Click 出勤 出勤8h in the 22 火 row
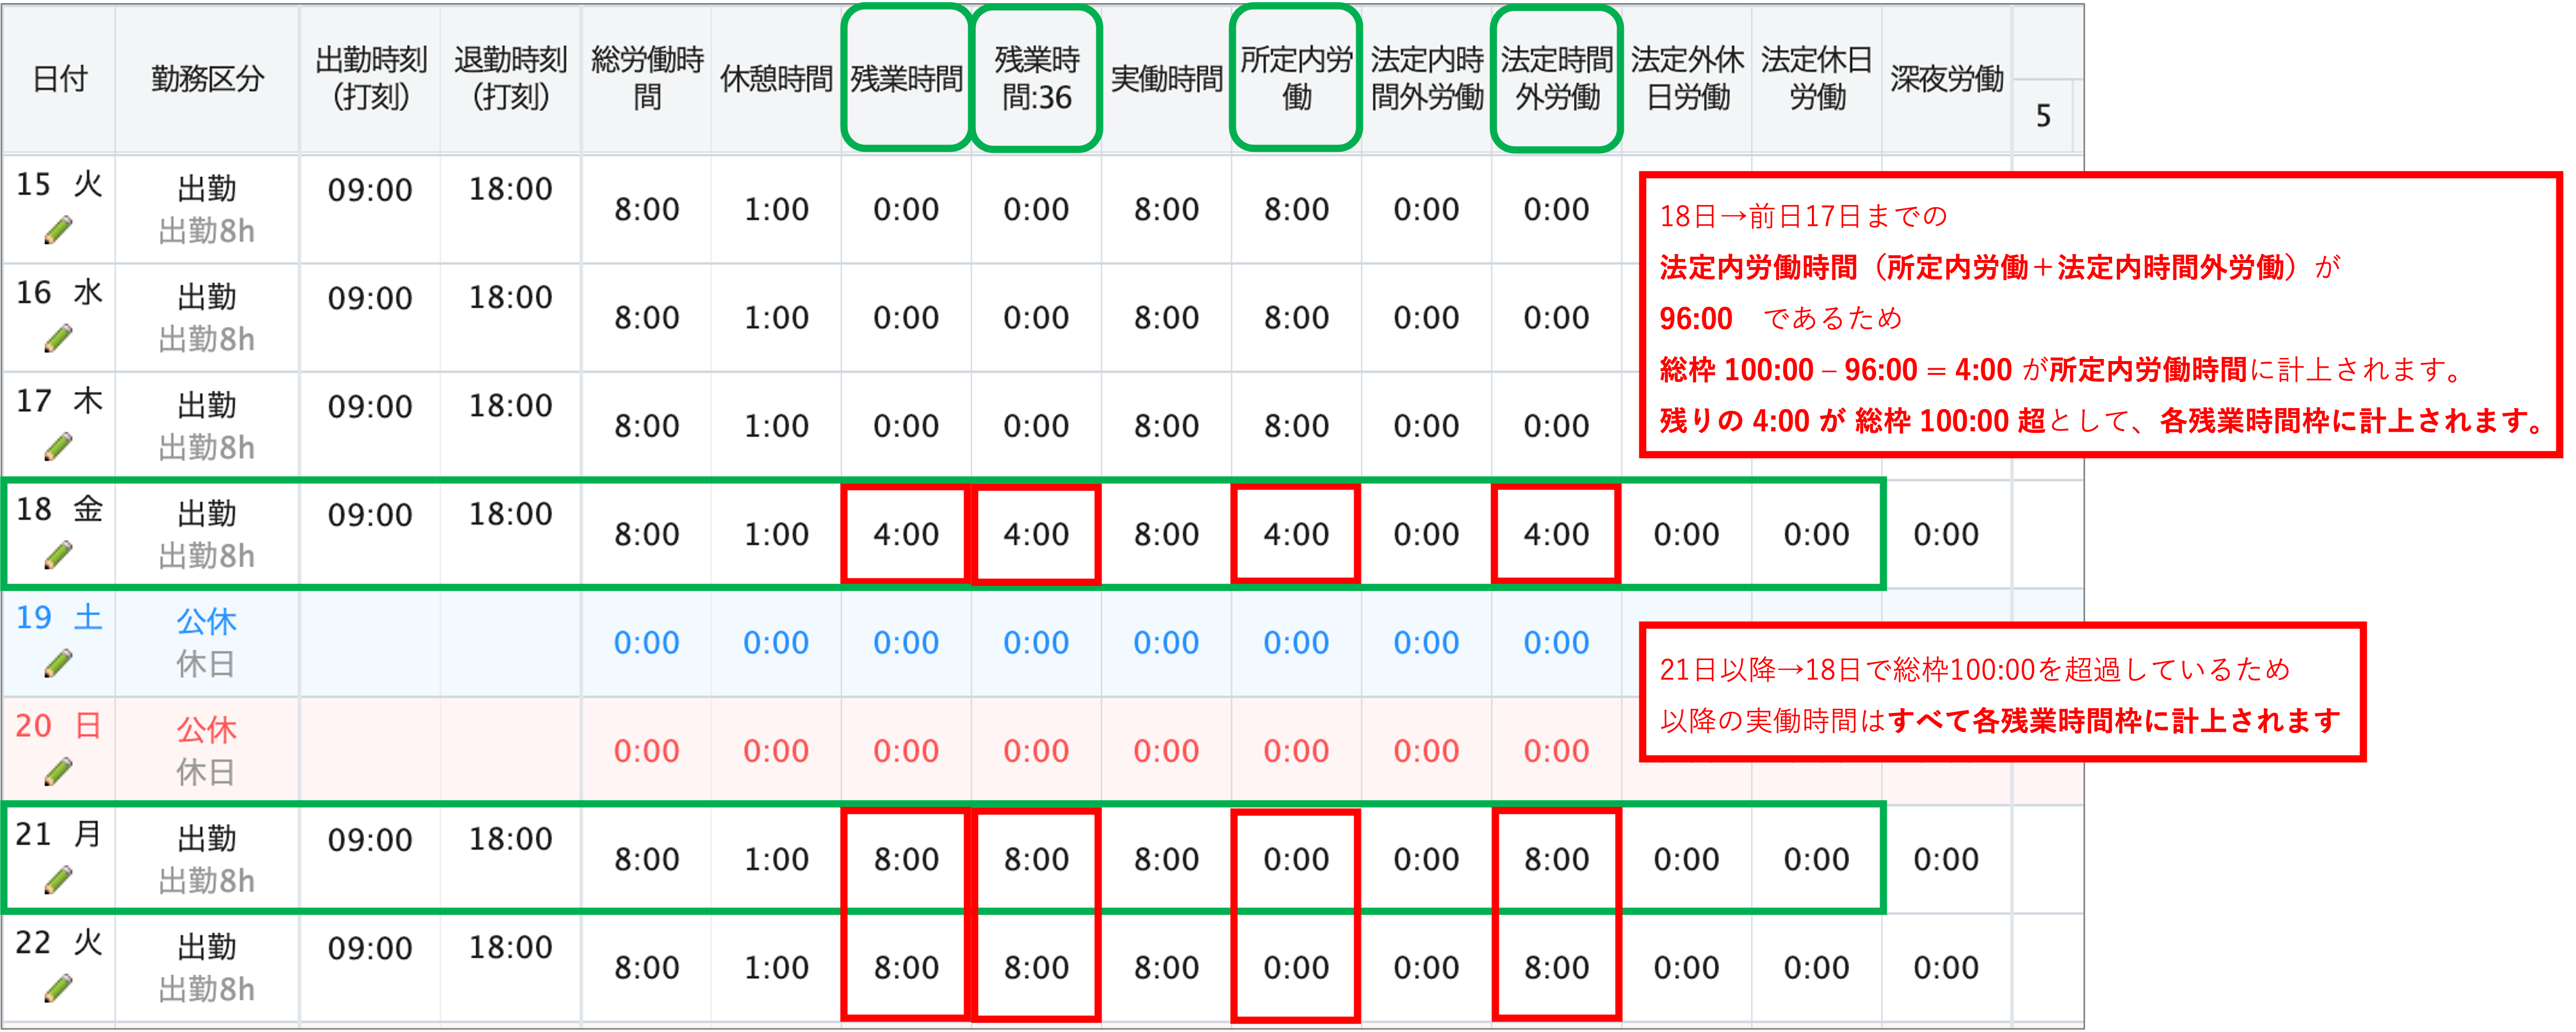2576x1032 pixels. 207,967
